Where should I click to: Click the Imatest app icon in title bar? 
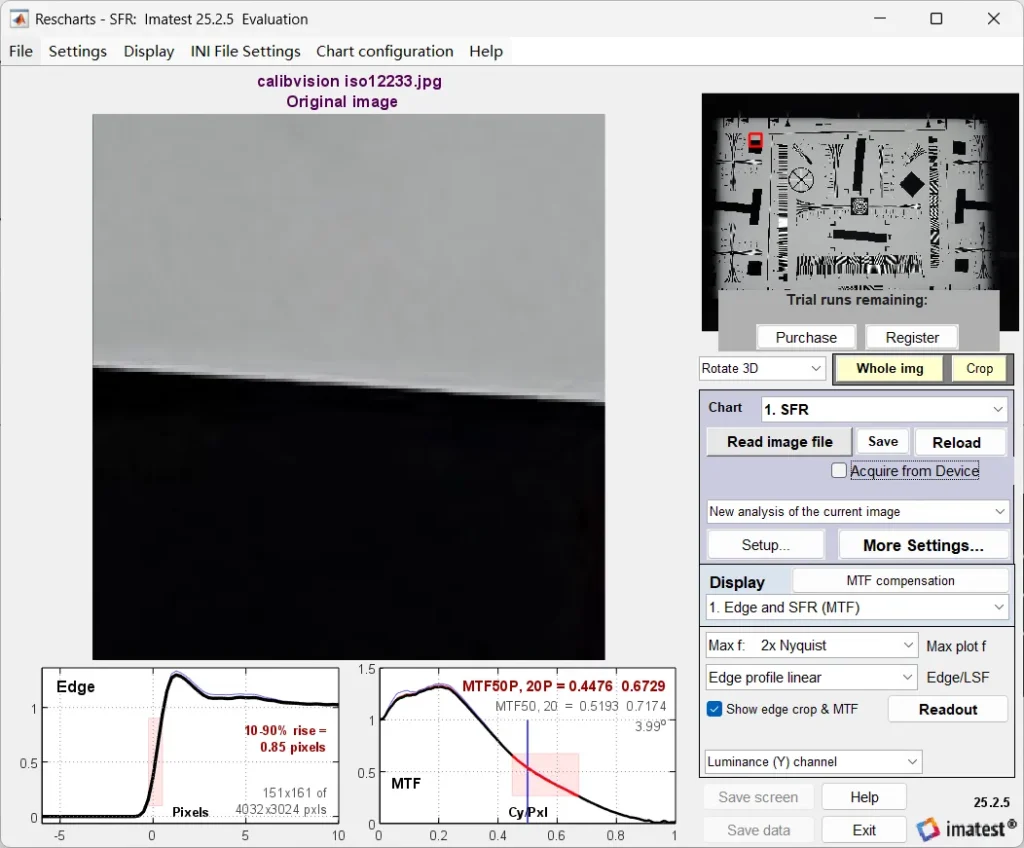click(19, 19)
